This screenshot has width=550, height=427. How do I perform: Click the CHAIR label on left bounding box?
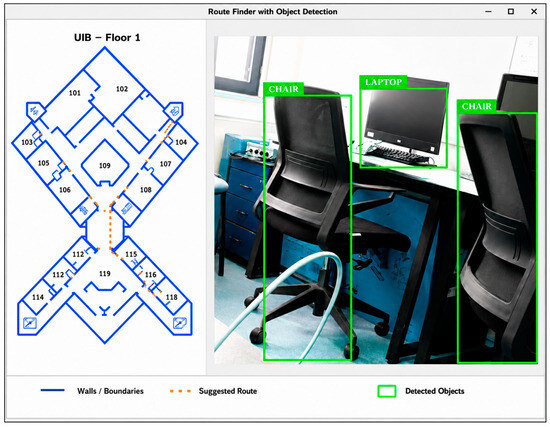tap(283, 89)
